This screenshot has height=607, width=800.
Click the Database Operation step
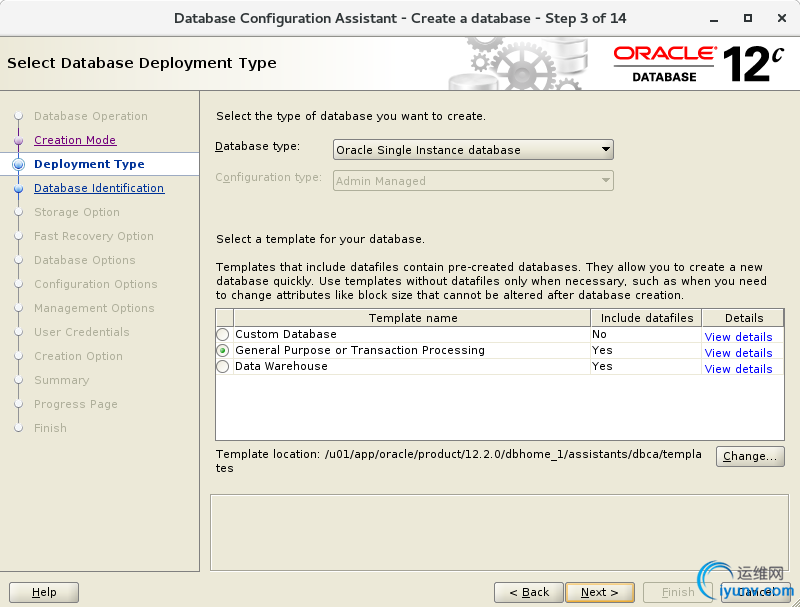pyautogui.click(x=91, y=116)
